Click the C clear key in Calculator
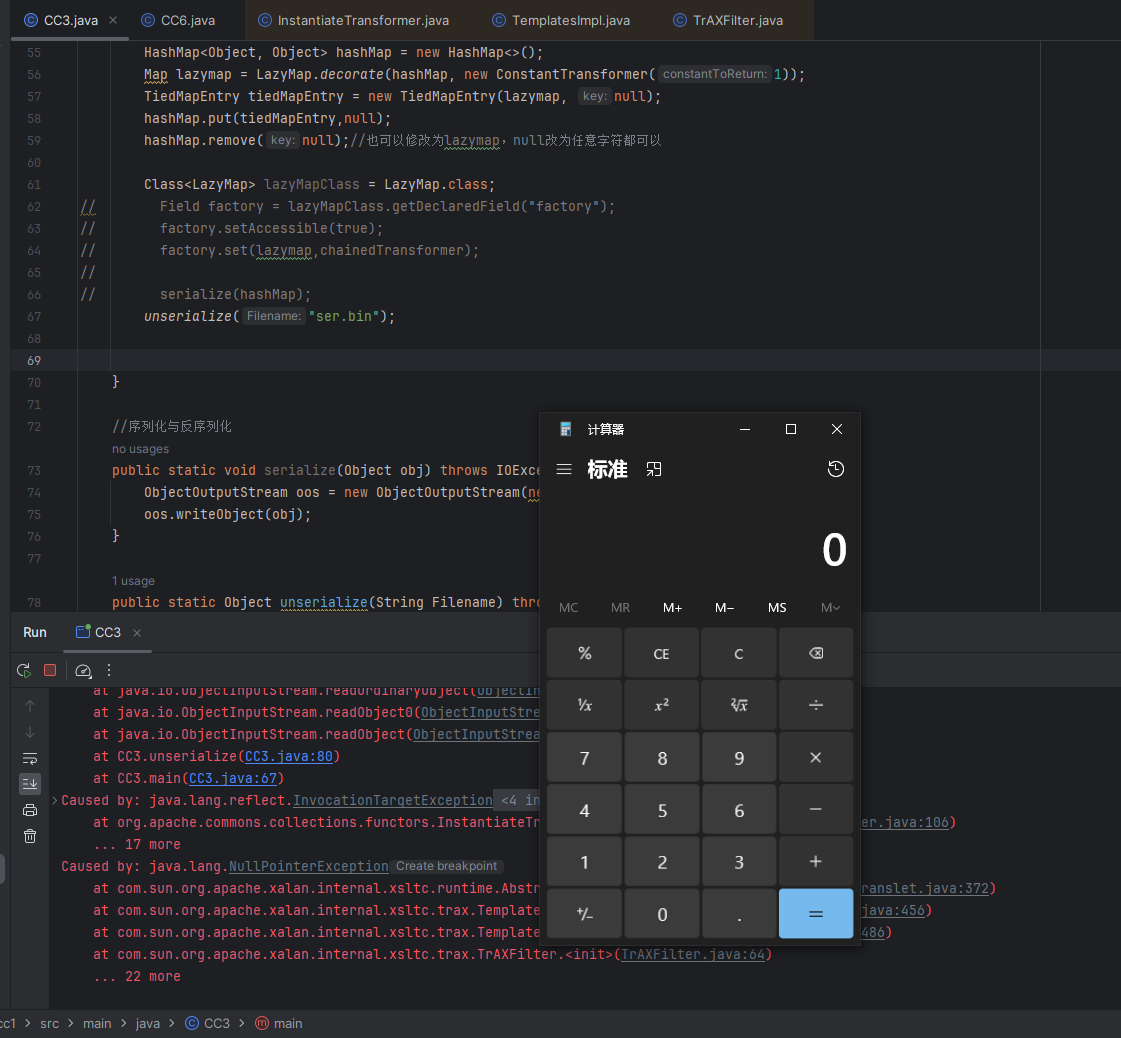 coord(739,653)
